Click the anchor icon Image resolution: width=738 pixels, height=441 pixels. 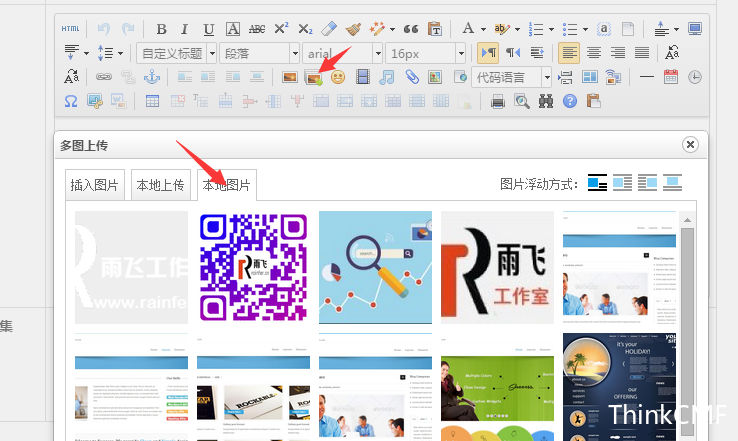152,77
